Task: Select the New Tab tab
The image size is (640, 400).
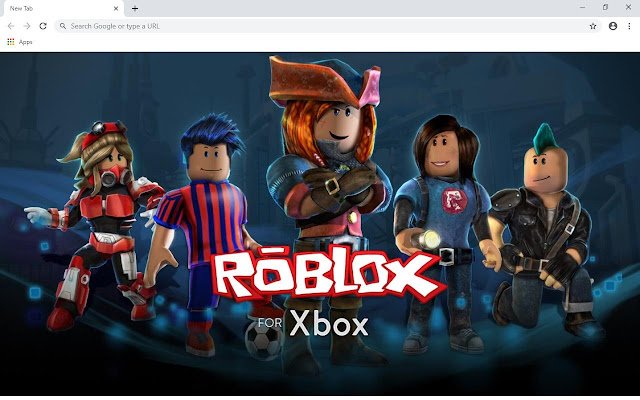Action: pos(63,9)
